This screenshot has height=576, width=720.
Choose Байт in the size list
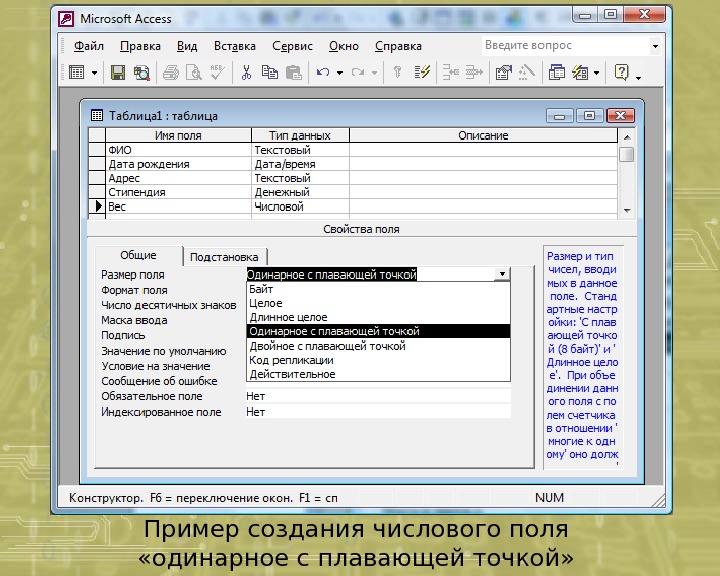point(378,289)
